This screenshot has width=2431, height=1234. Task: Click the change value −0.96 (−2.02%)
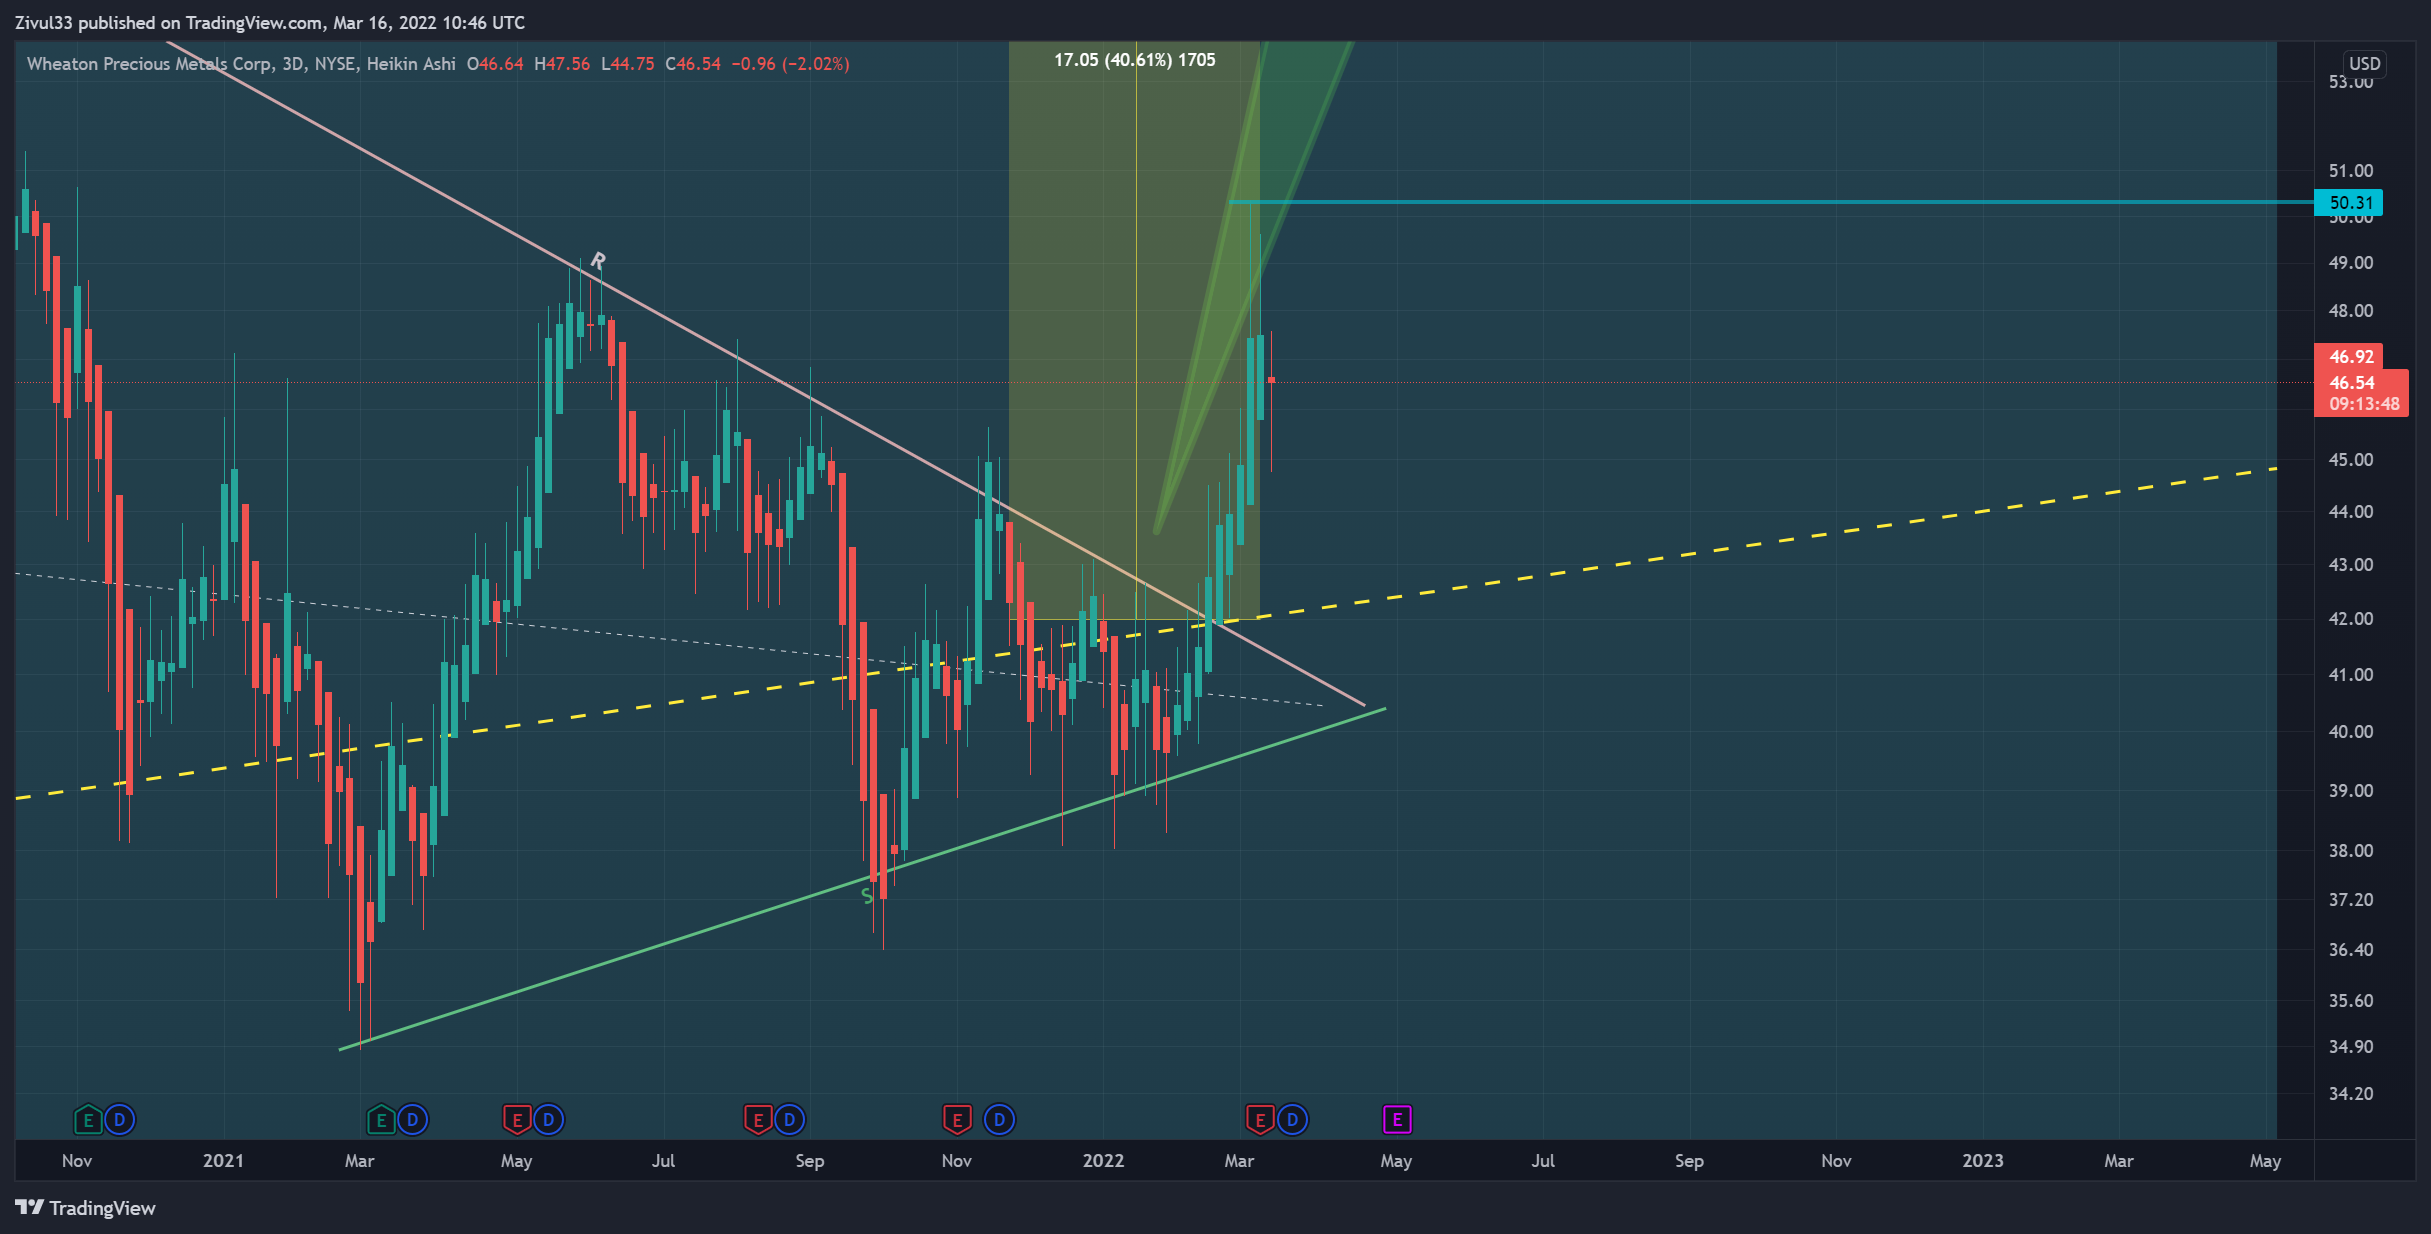pos(790,64)
